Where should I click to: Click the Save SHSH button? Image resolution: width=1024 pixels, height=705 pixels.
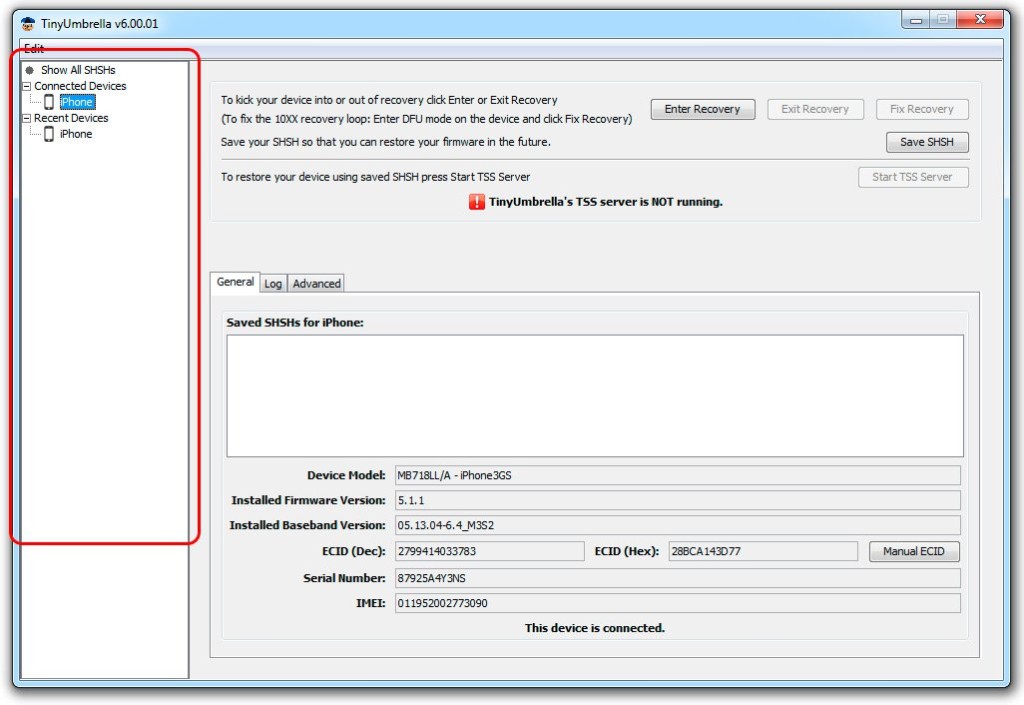[927, 142]
